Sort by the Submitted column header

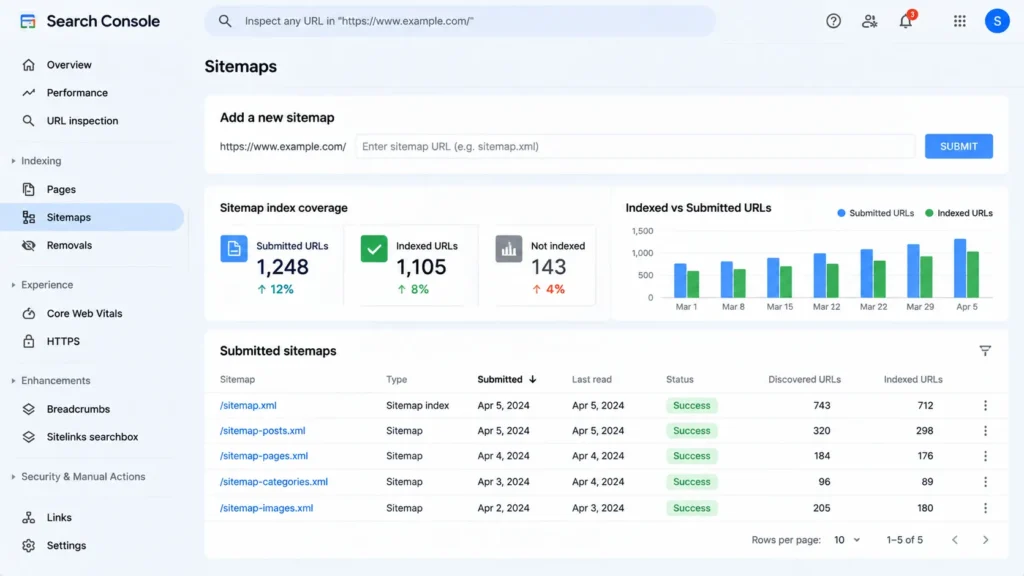[x=506, y=379]
